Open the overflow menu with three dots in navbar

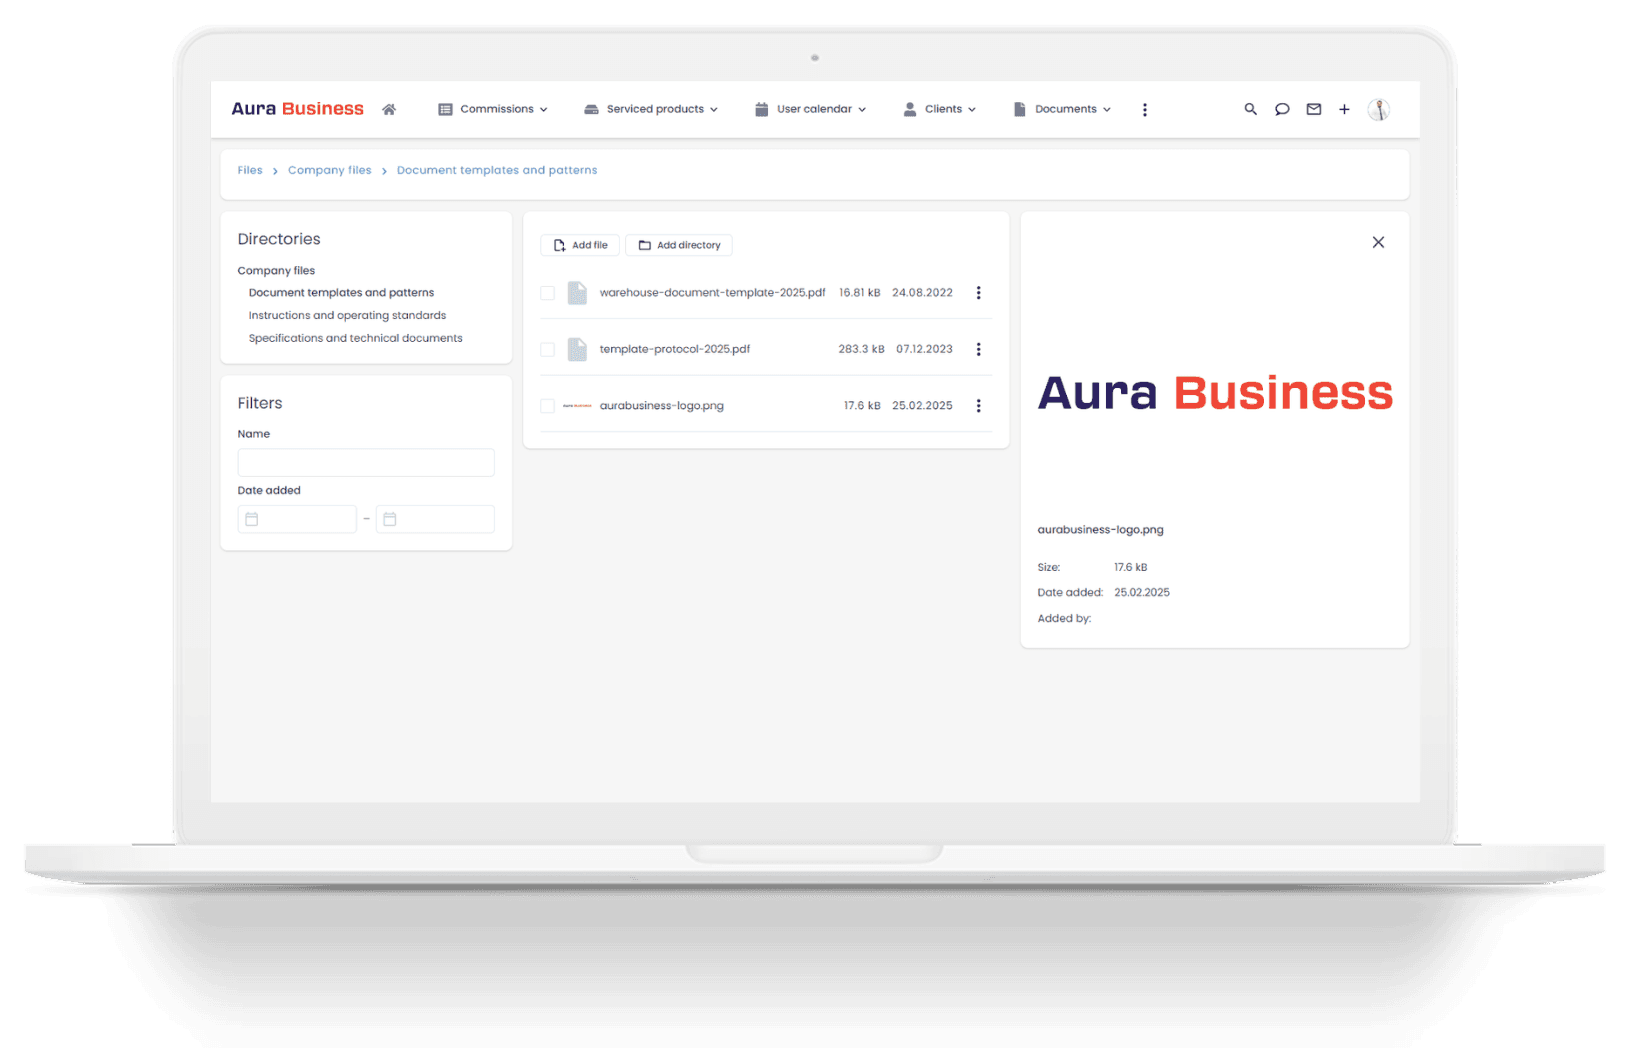[x=1145, y=109]
